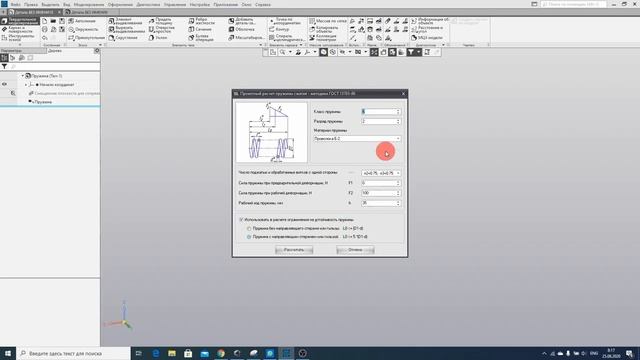Switch to Дерево panel tab
The width and height of the screenshot is (640, 360).
[55, 51]
